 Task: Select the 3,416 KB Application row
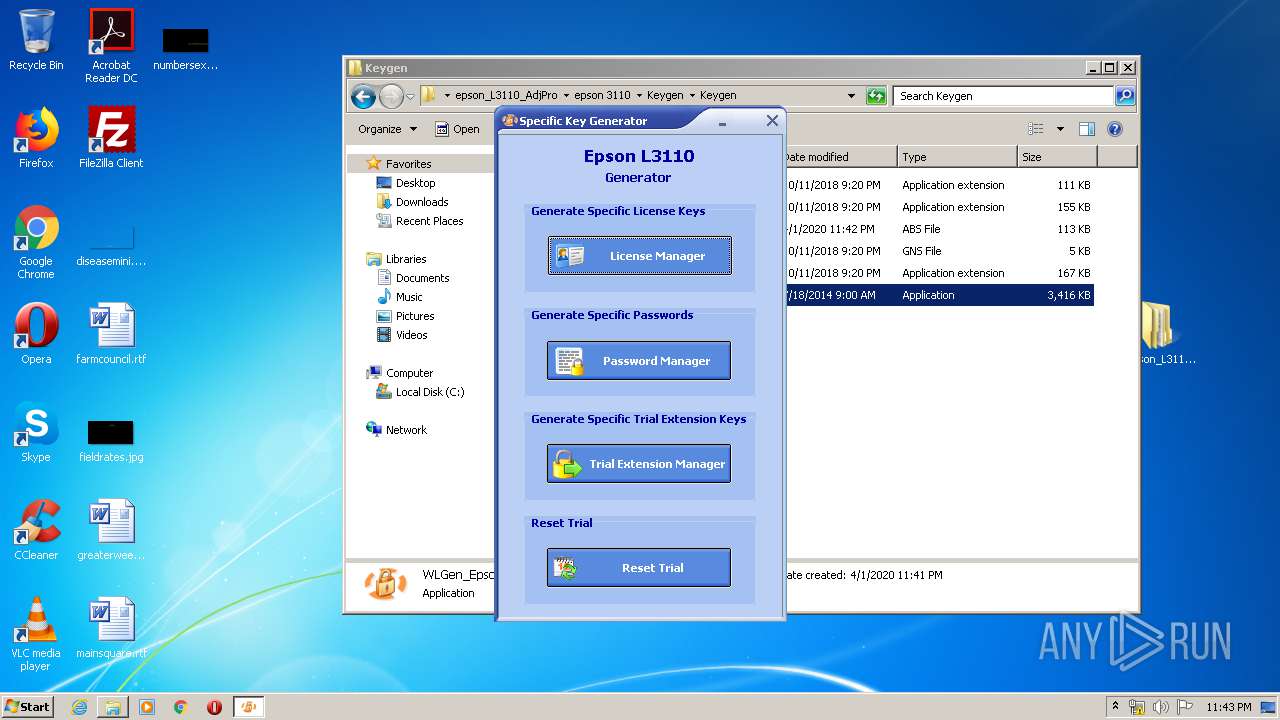pos(938,295)
